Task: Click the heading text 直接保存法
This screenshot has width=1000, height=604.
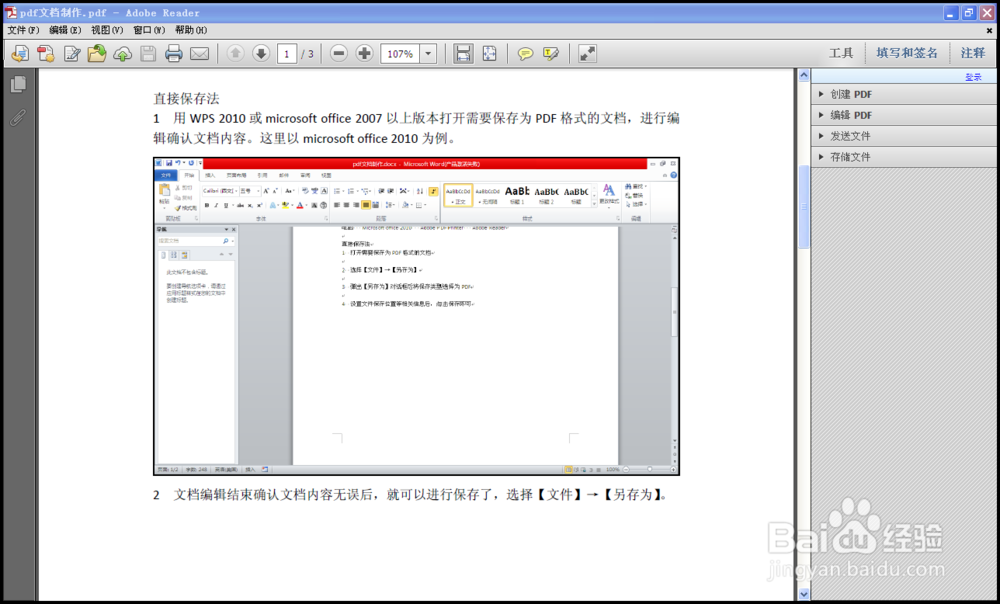Action: pos(186,98)
